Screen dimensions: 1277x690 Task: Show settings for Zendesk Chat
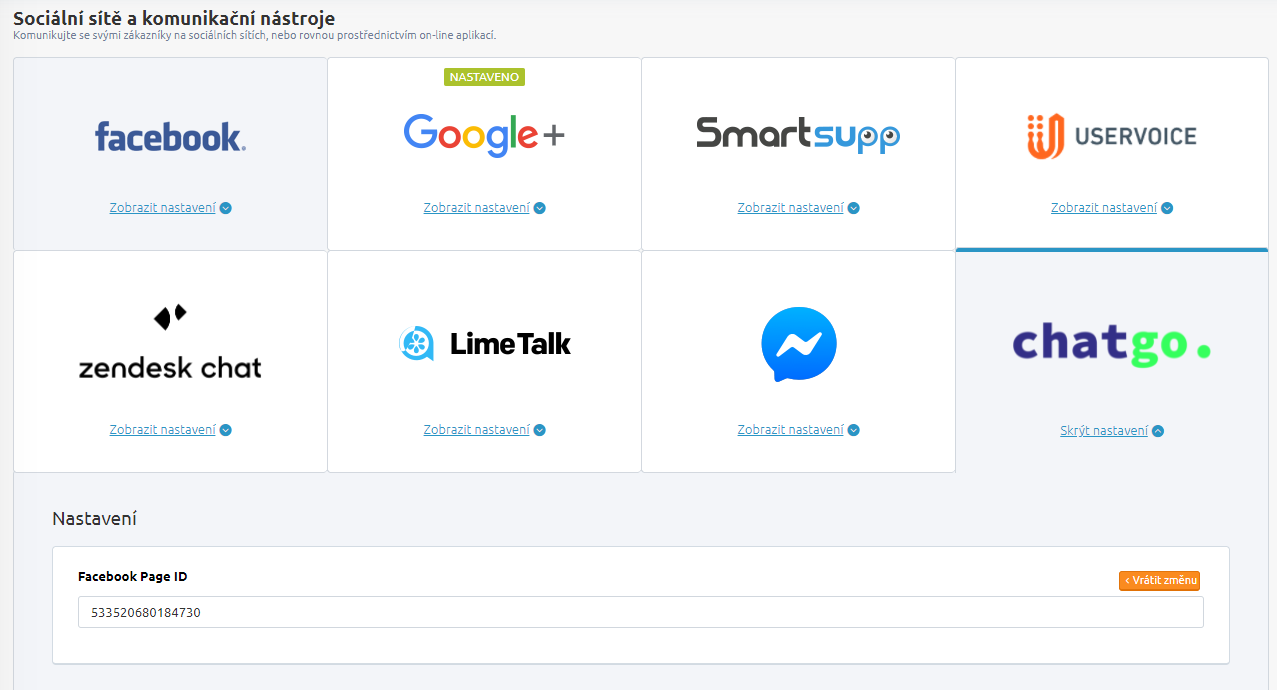(x=163, y=430)
